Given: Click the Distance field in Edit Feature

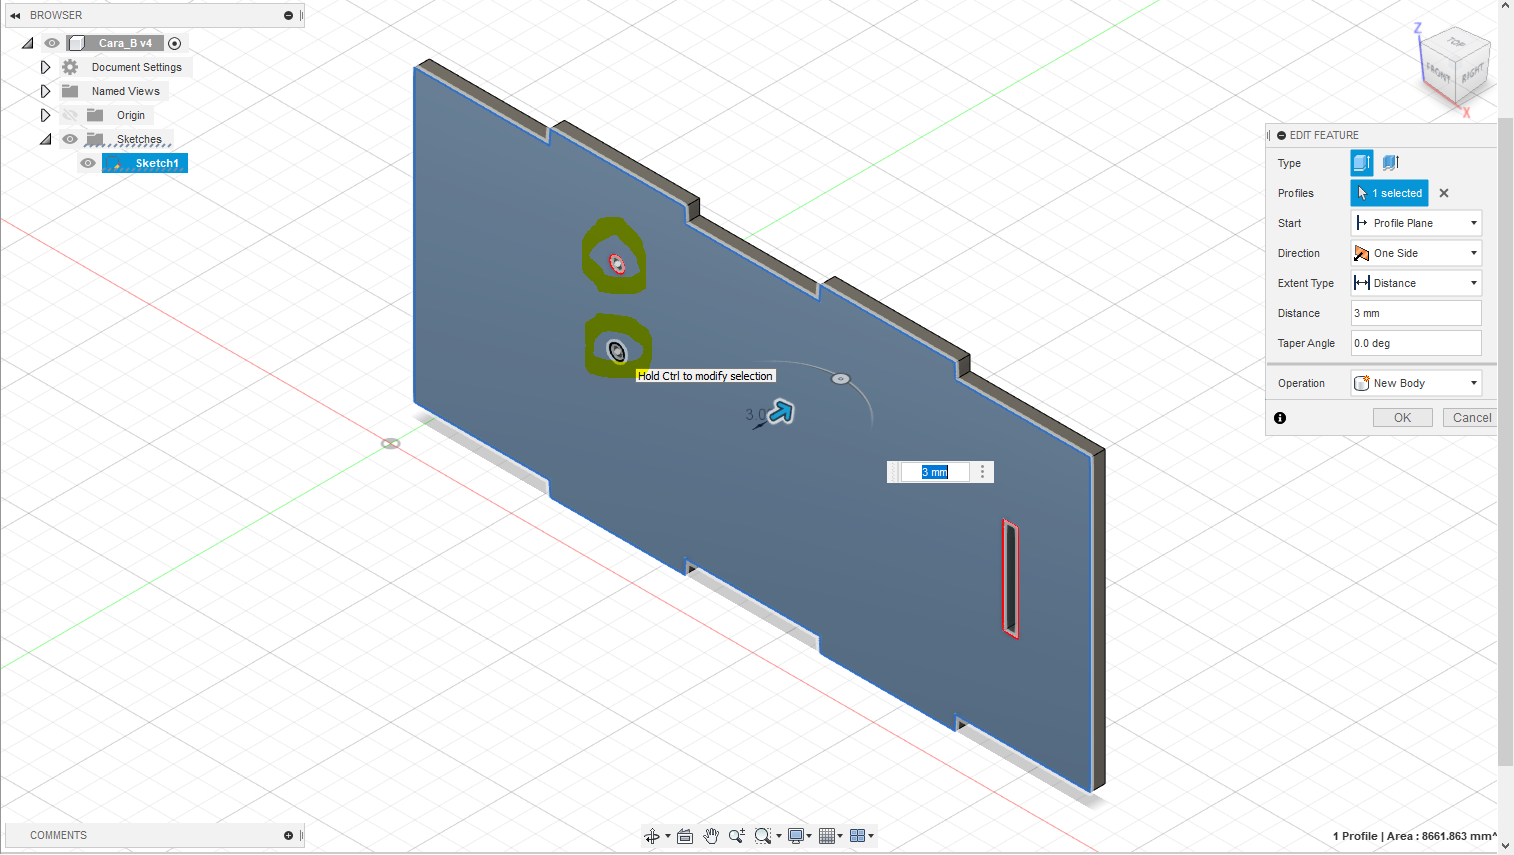Looking at the screenshot, I should click(x=1416, y=313).
